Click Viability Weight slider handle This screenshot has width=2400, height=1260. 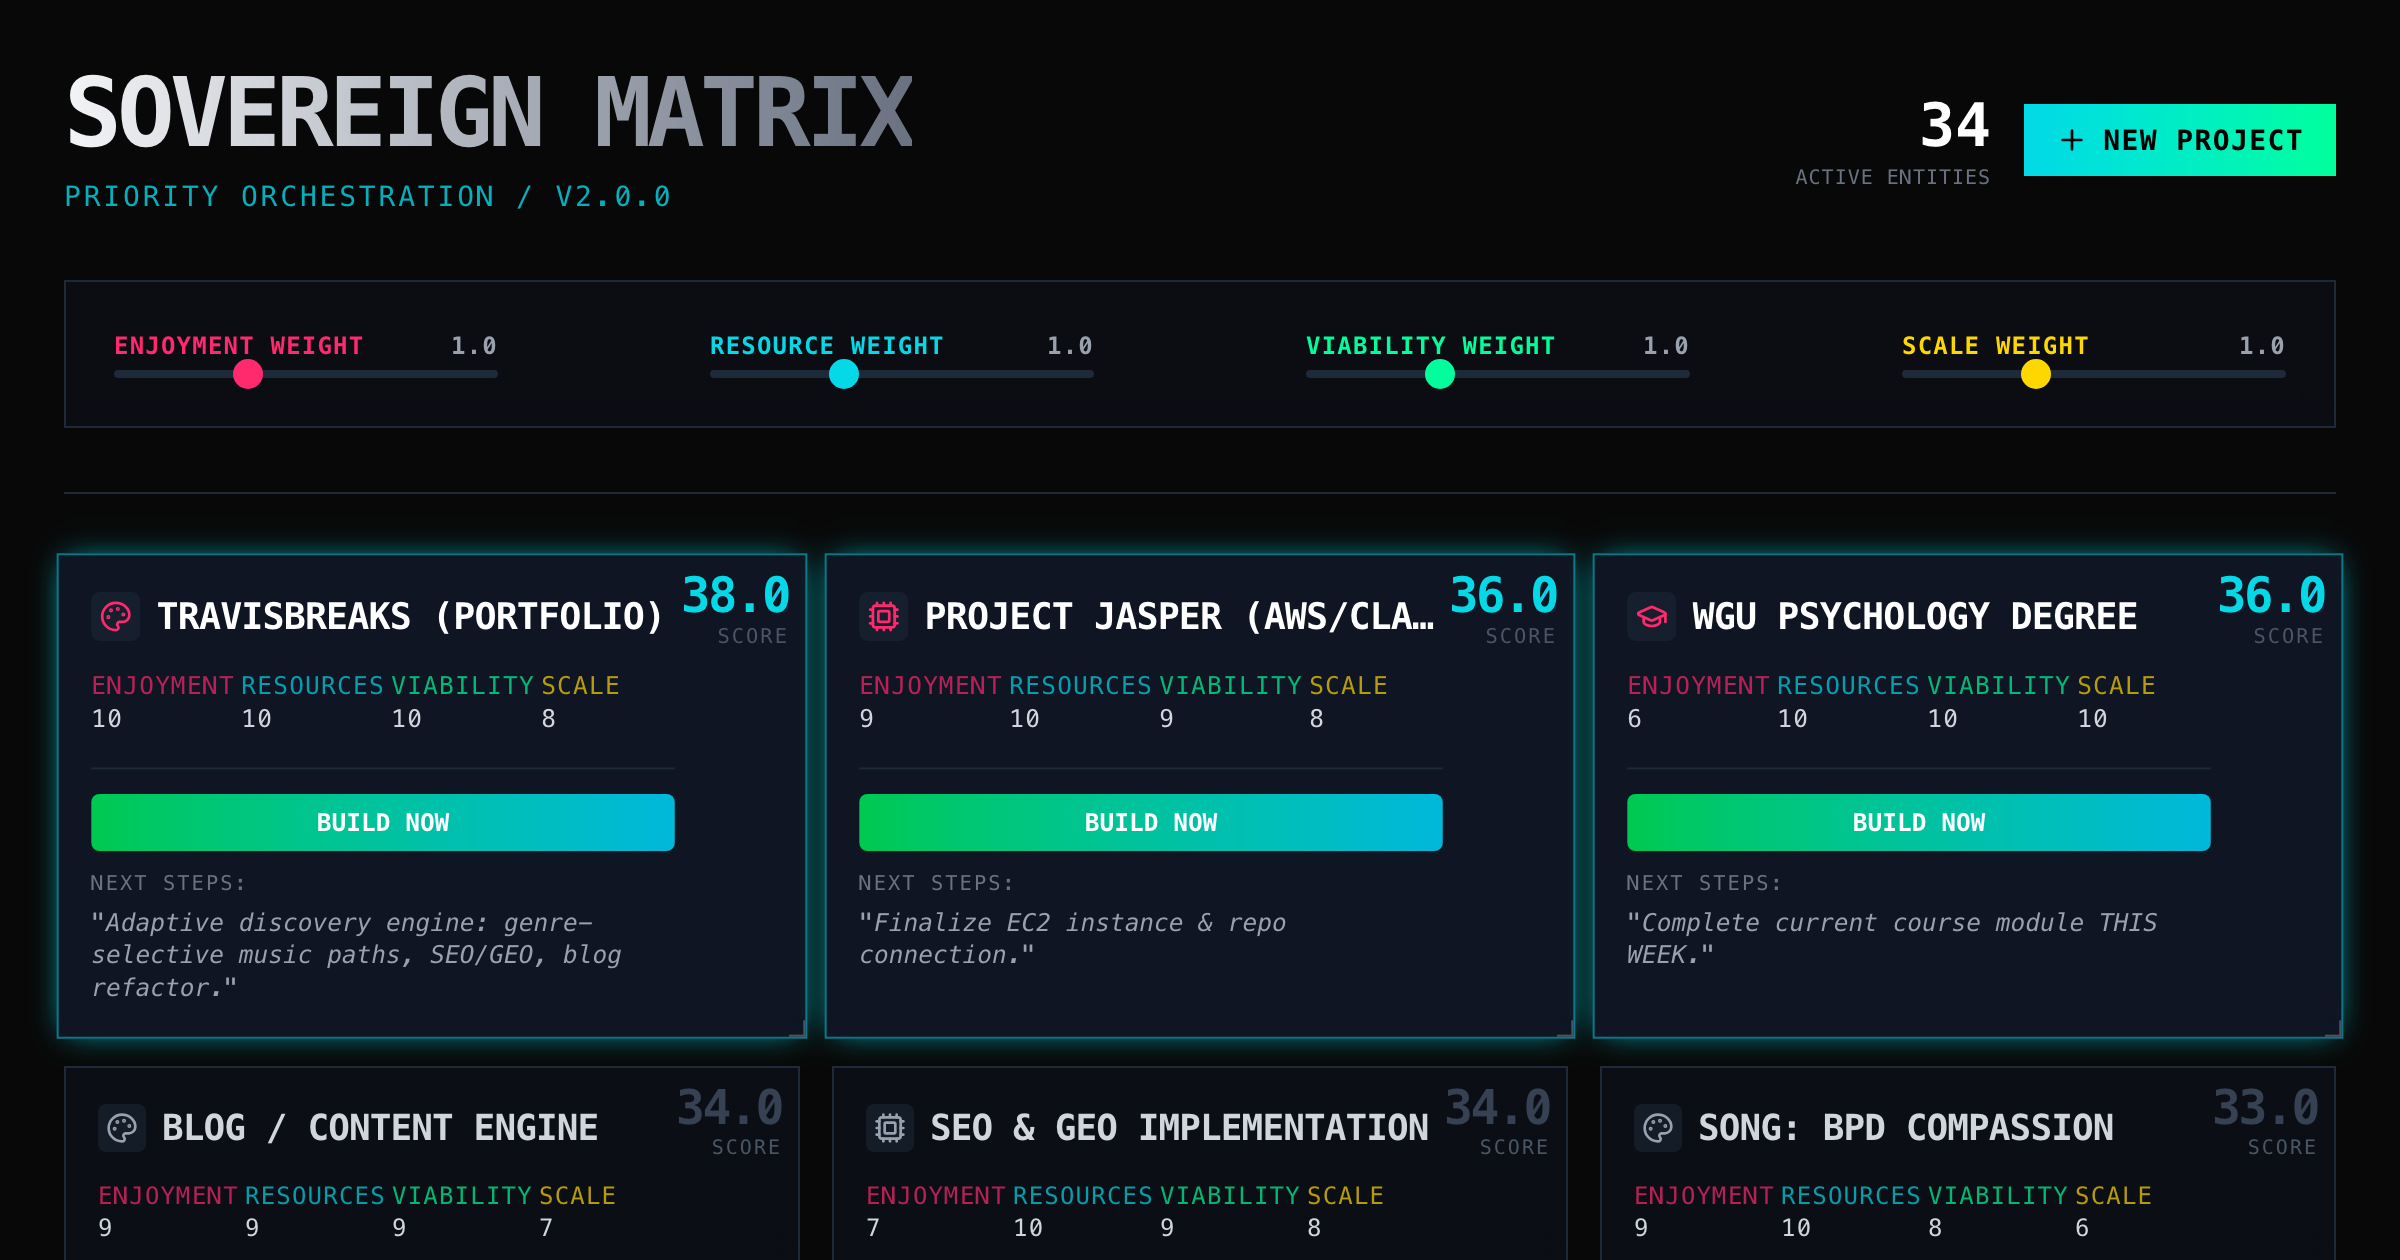(1440, 374)
